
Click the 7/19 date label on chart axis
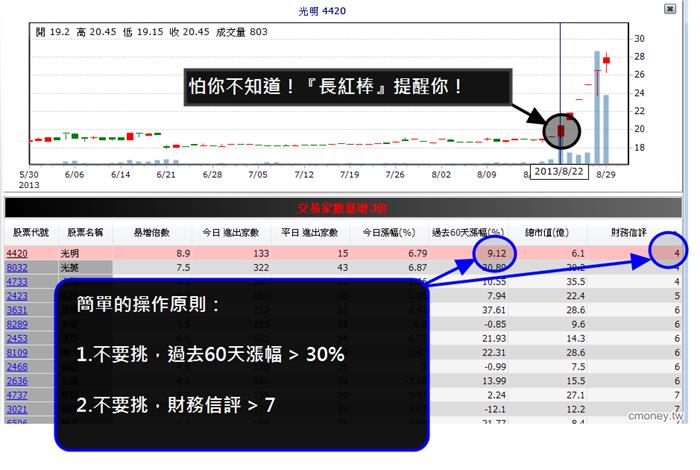pos(350,175)
